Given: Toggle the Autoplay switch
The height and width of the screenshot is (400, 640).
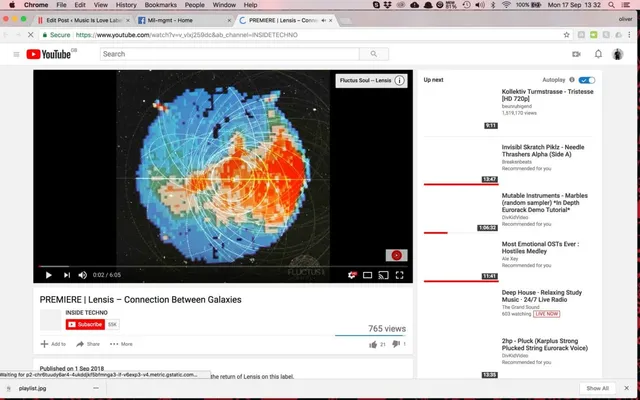Looking at the screenshot, I should tap(587, 80).
